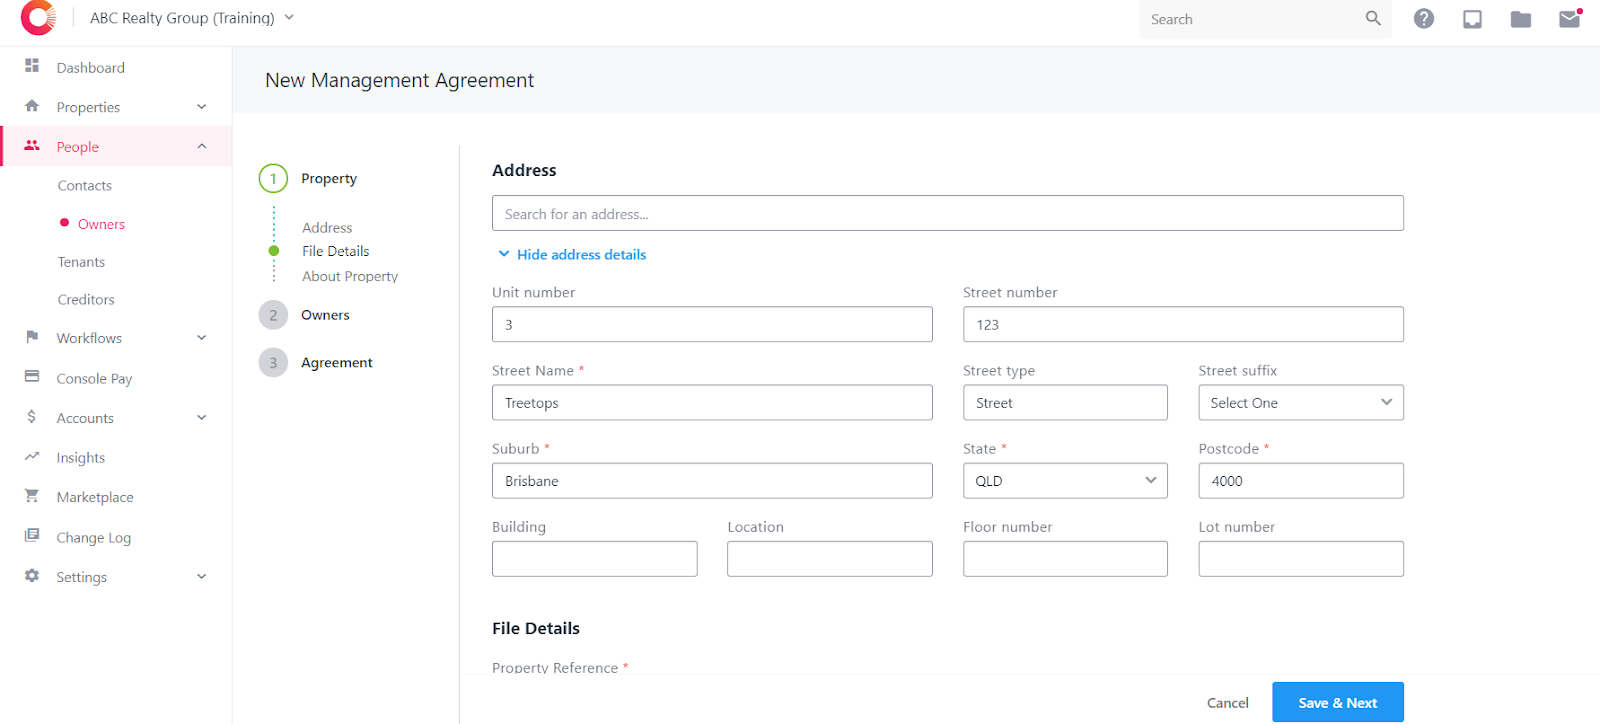1600x724 pixels.
Task: Click the Street type field
Action: [x=1065, y=402]
